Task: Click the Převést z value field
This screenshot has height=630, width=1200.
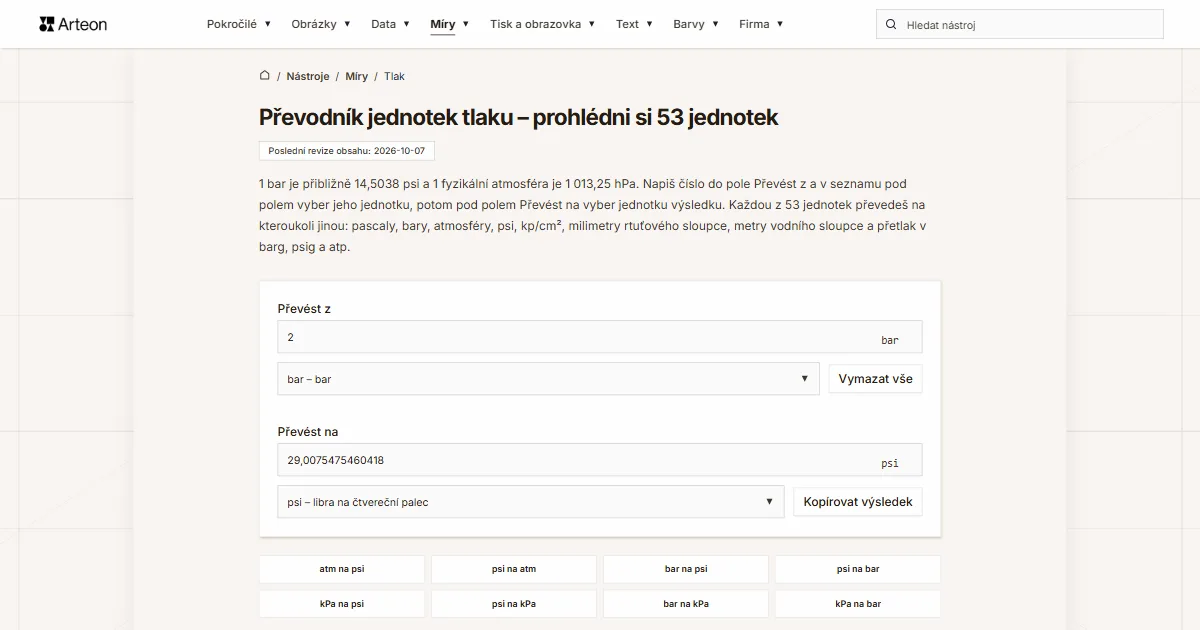Action: tap(600, 337)
